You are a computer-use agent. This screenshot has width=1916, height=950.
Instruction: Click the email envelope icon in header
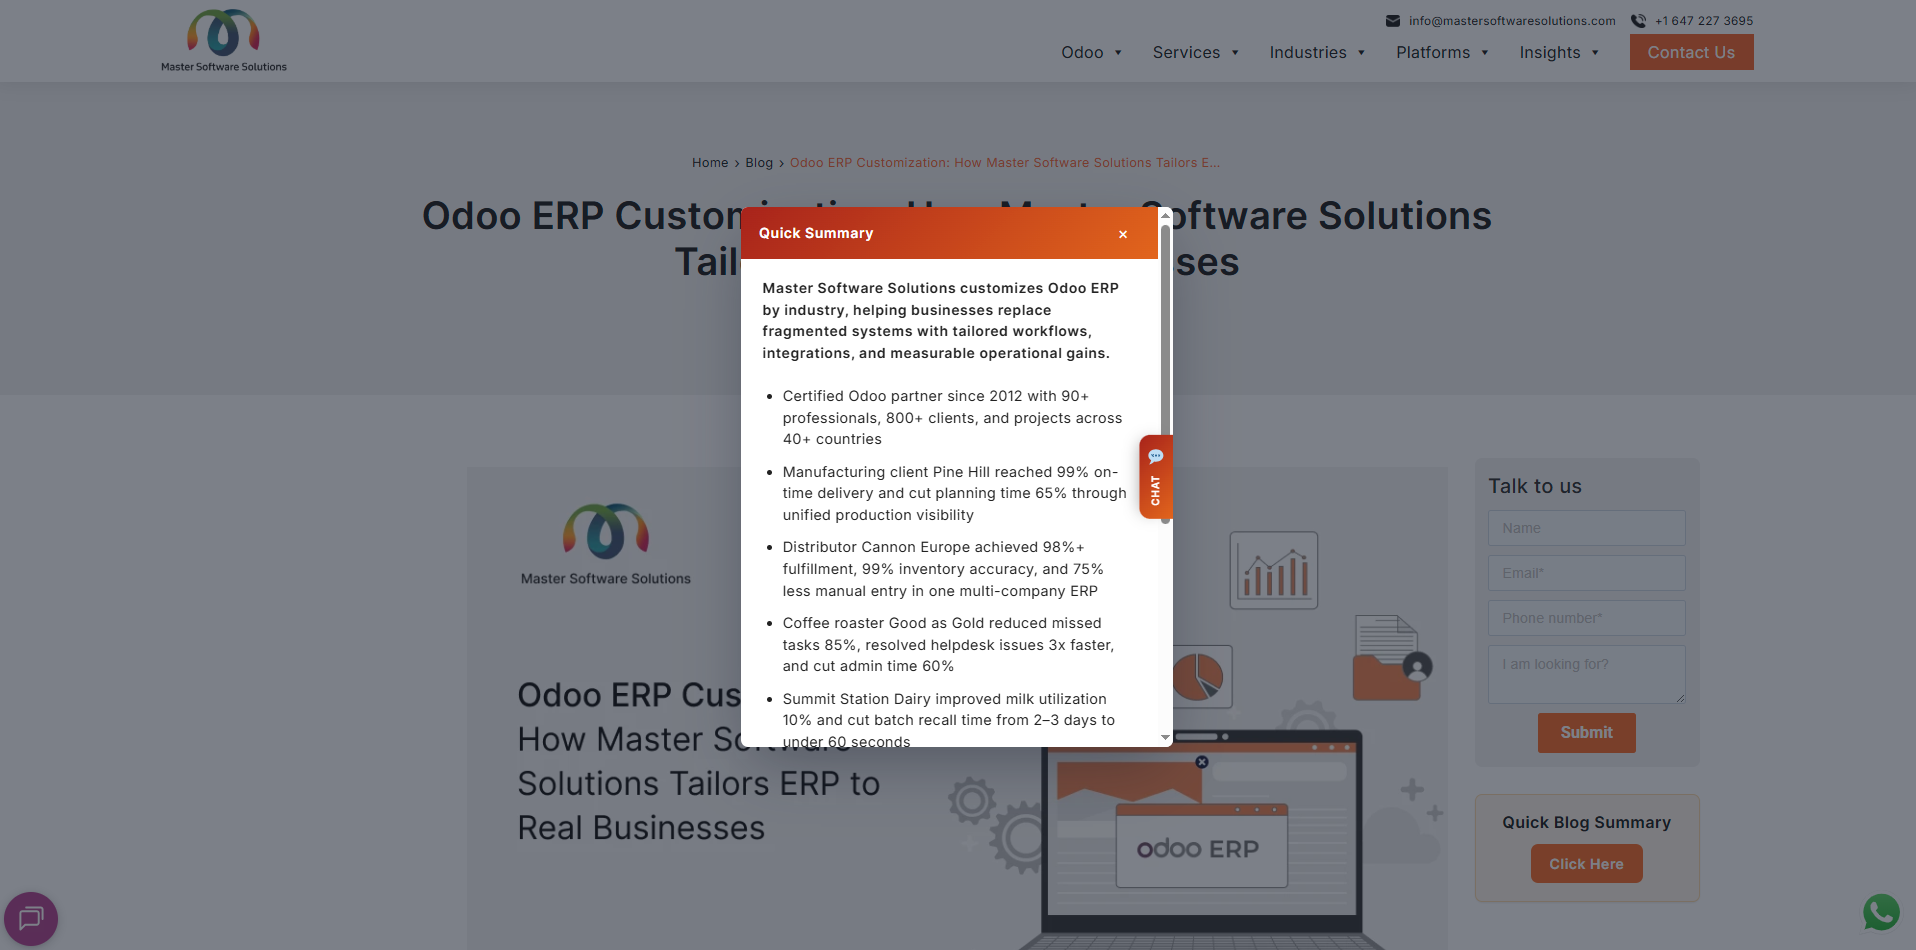[1392, 21]
